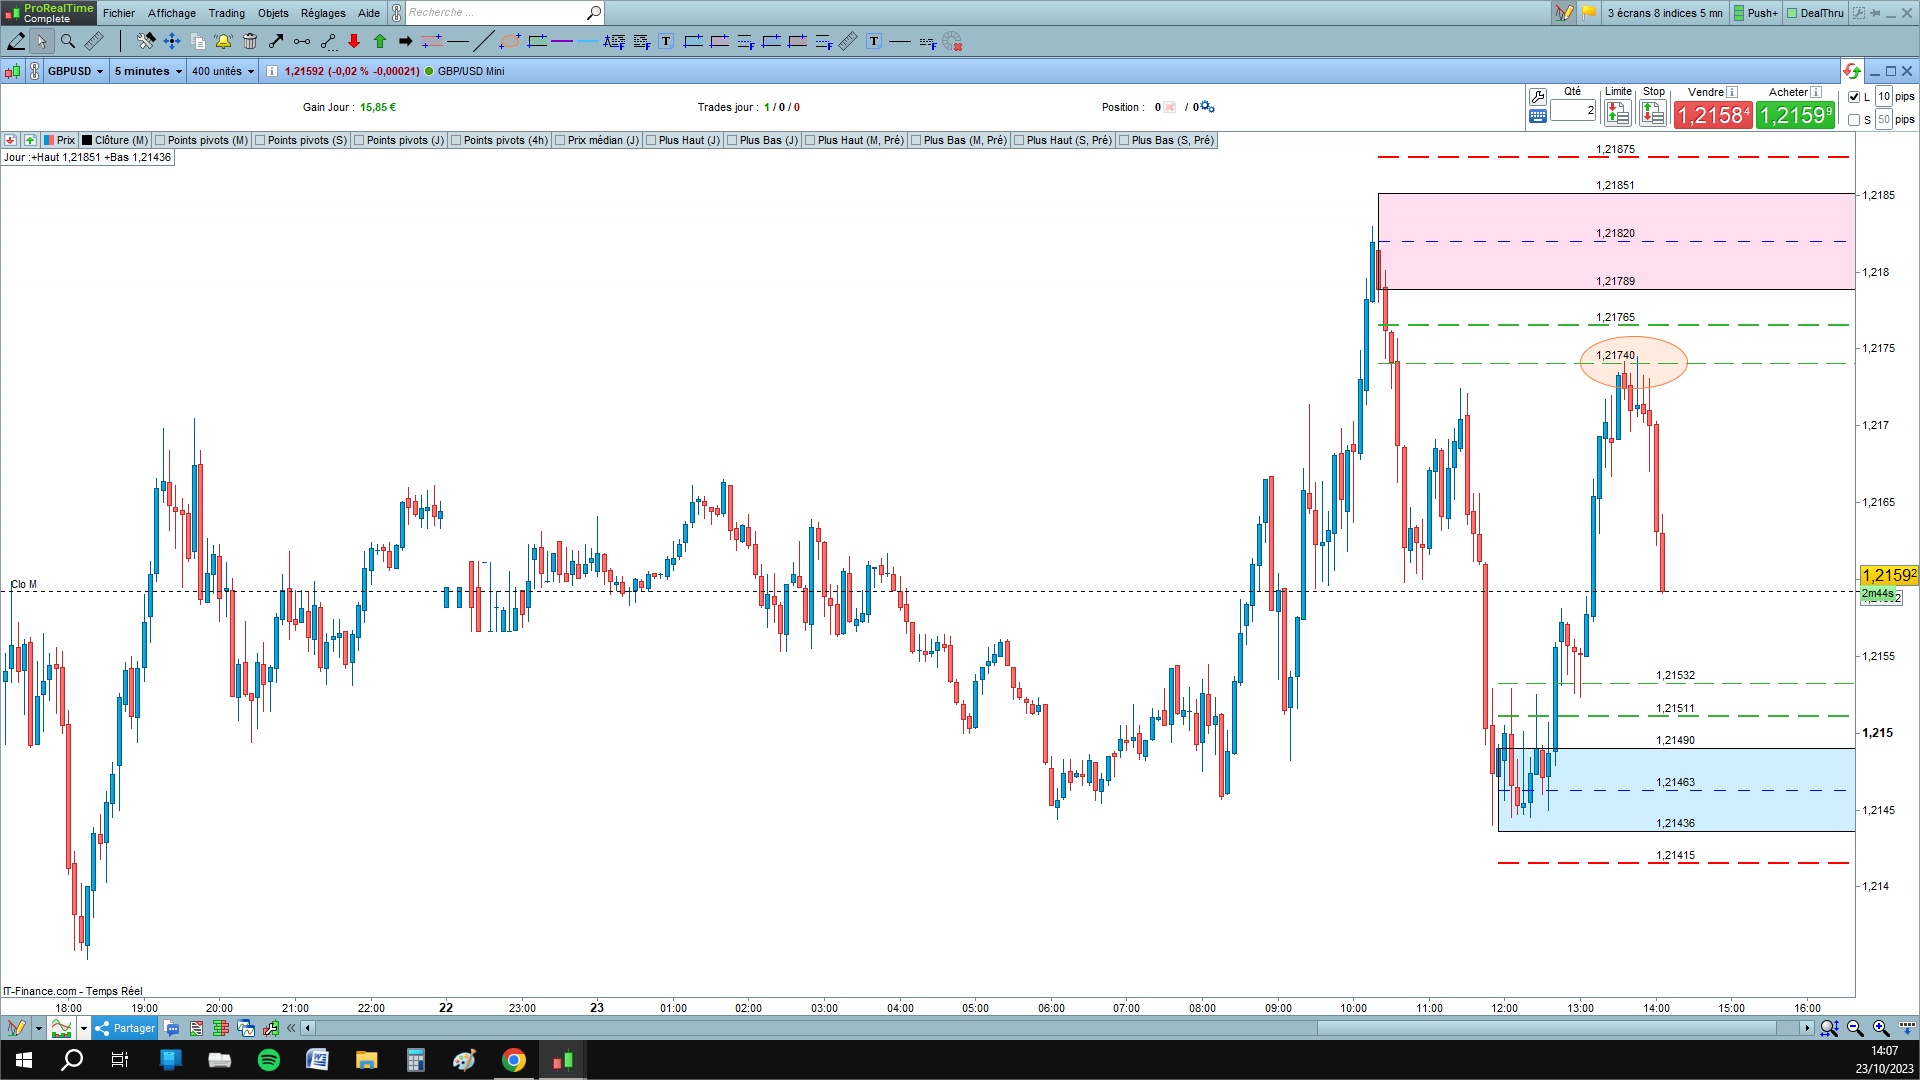Open the GBPUSD instrument dropdown
Screen dimensions: 1920x1080
point(76,71)
